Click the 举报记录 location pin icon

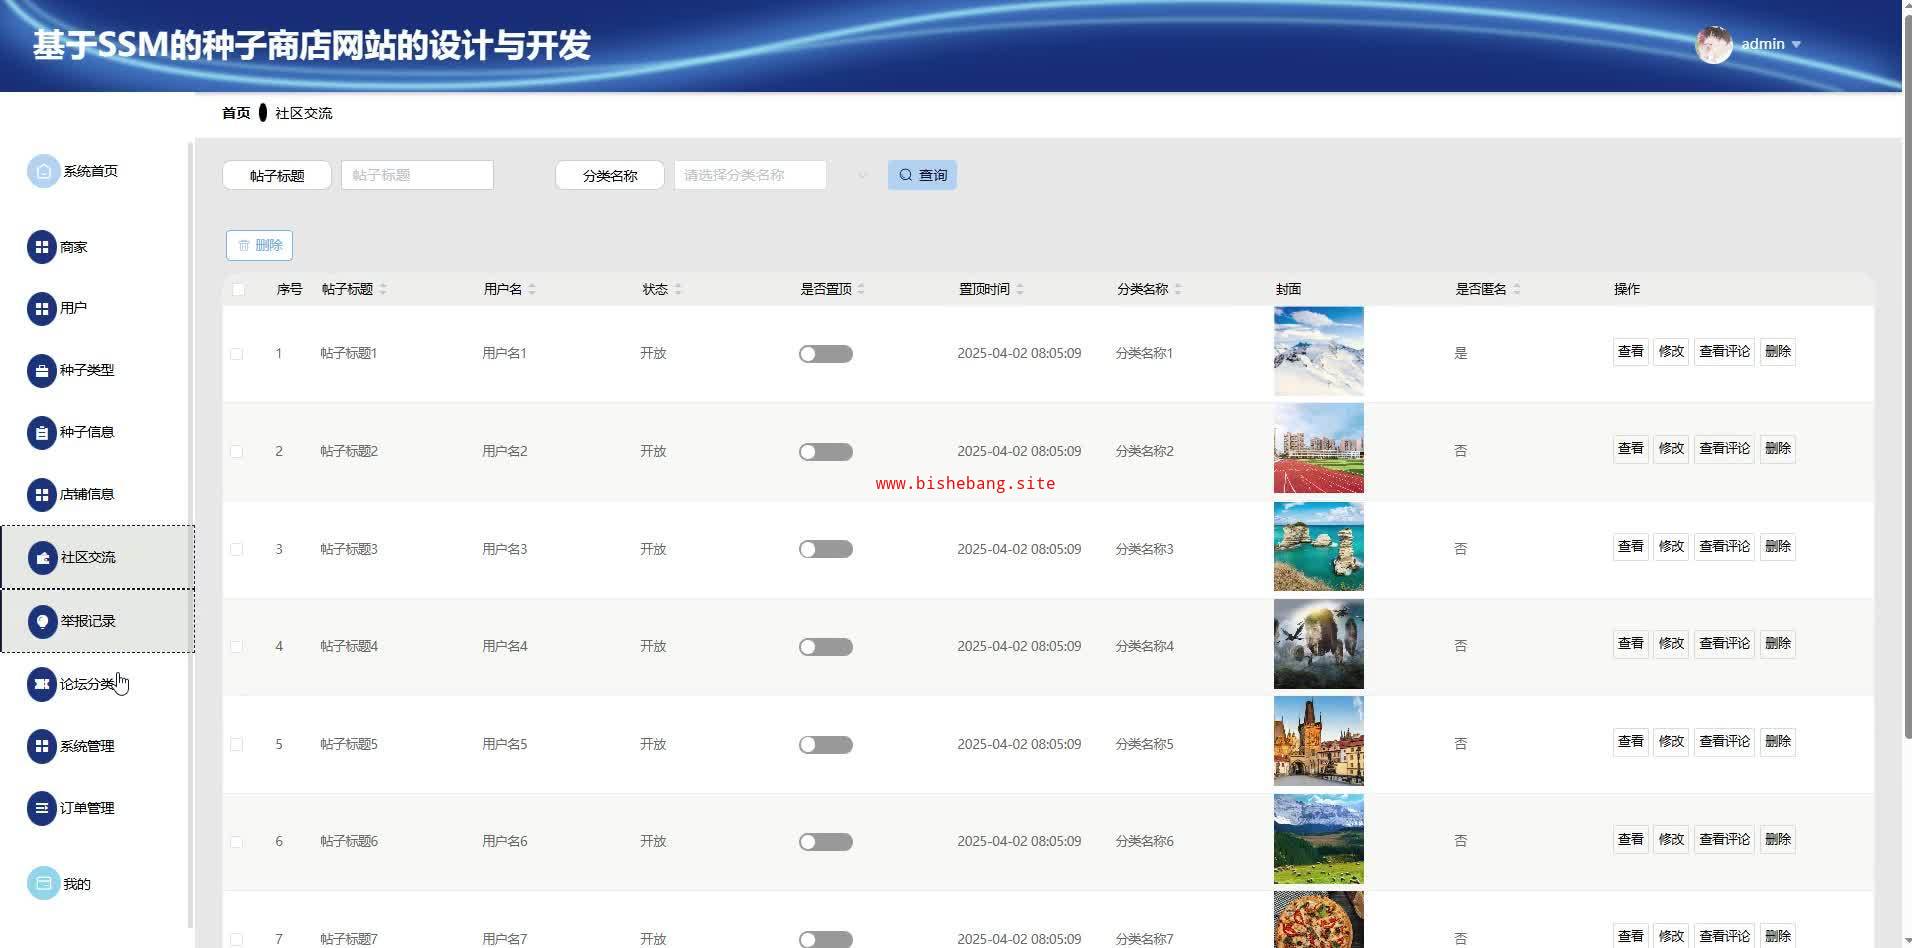pyautogui.click(x=42, y=621)
